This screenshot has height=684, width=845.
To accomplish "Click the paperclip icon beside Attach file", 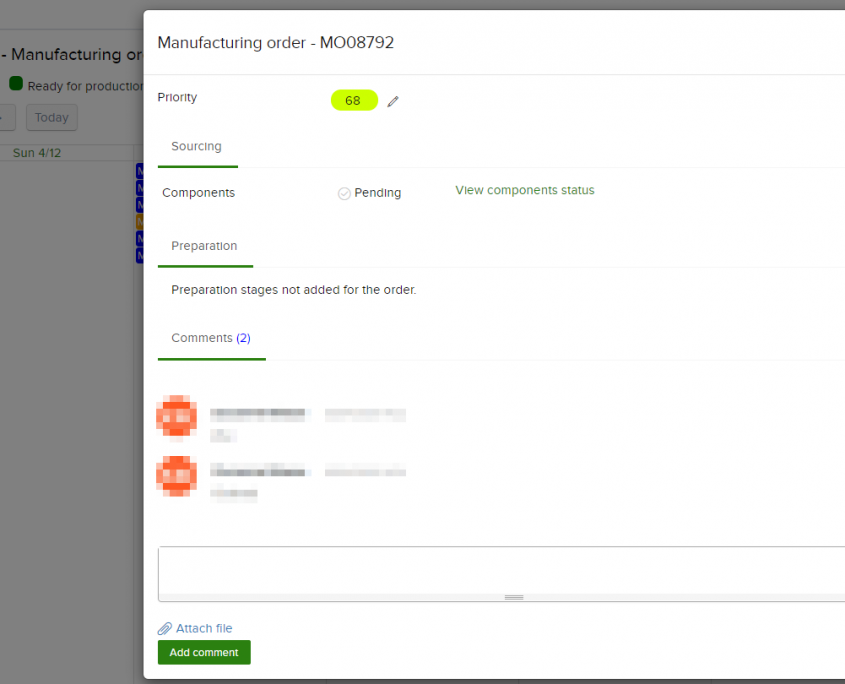I will 165,629.
